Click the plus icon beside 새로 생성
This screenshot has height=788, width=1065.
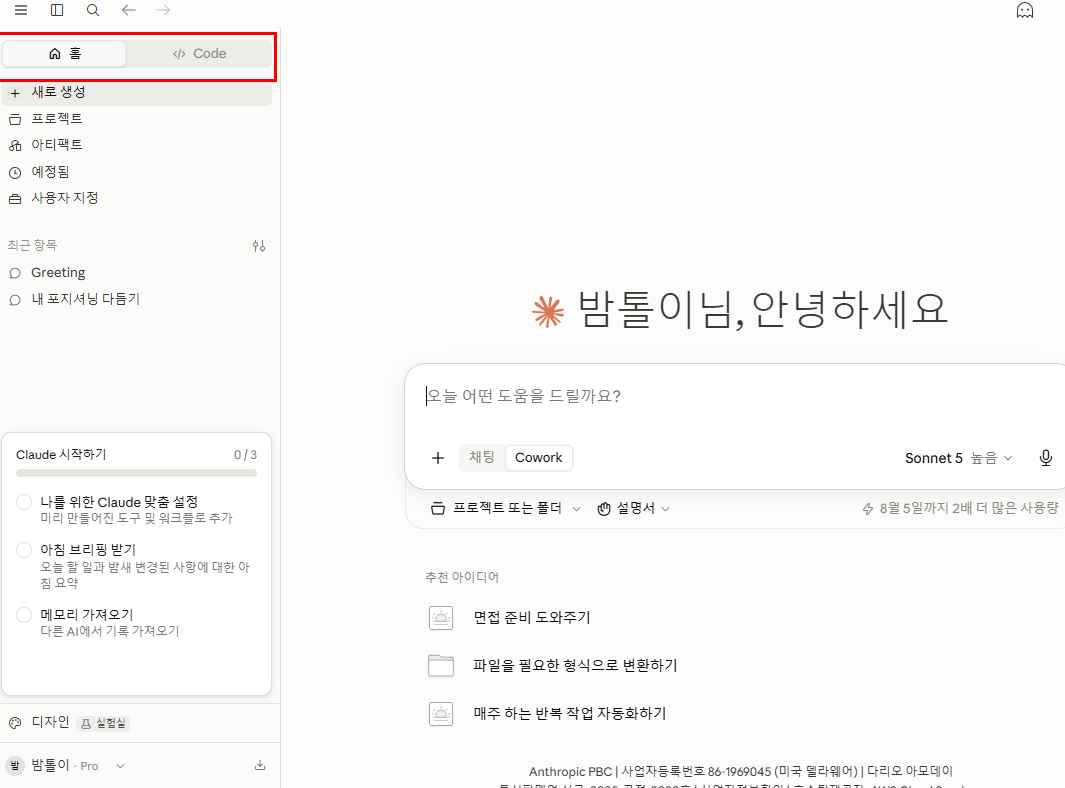click(x=15, y=93)
